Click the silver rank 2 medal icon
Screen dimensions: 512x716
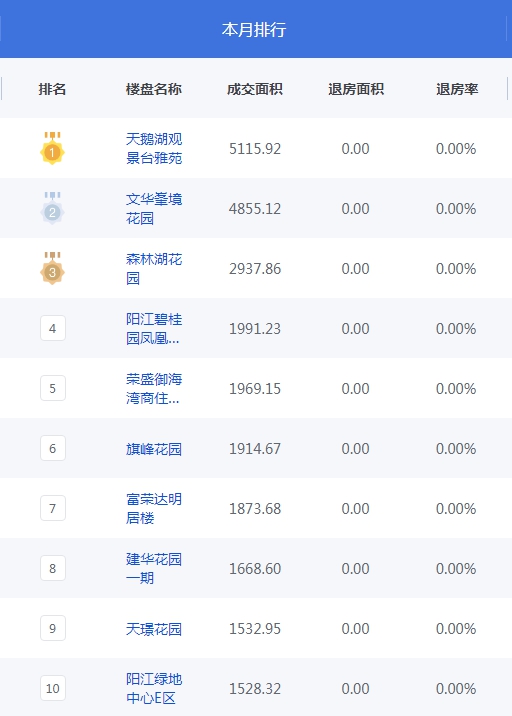(x=52, y=208)
